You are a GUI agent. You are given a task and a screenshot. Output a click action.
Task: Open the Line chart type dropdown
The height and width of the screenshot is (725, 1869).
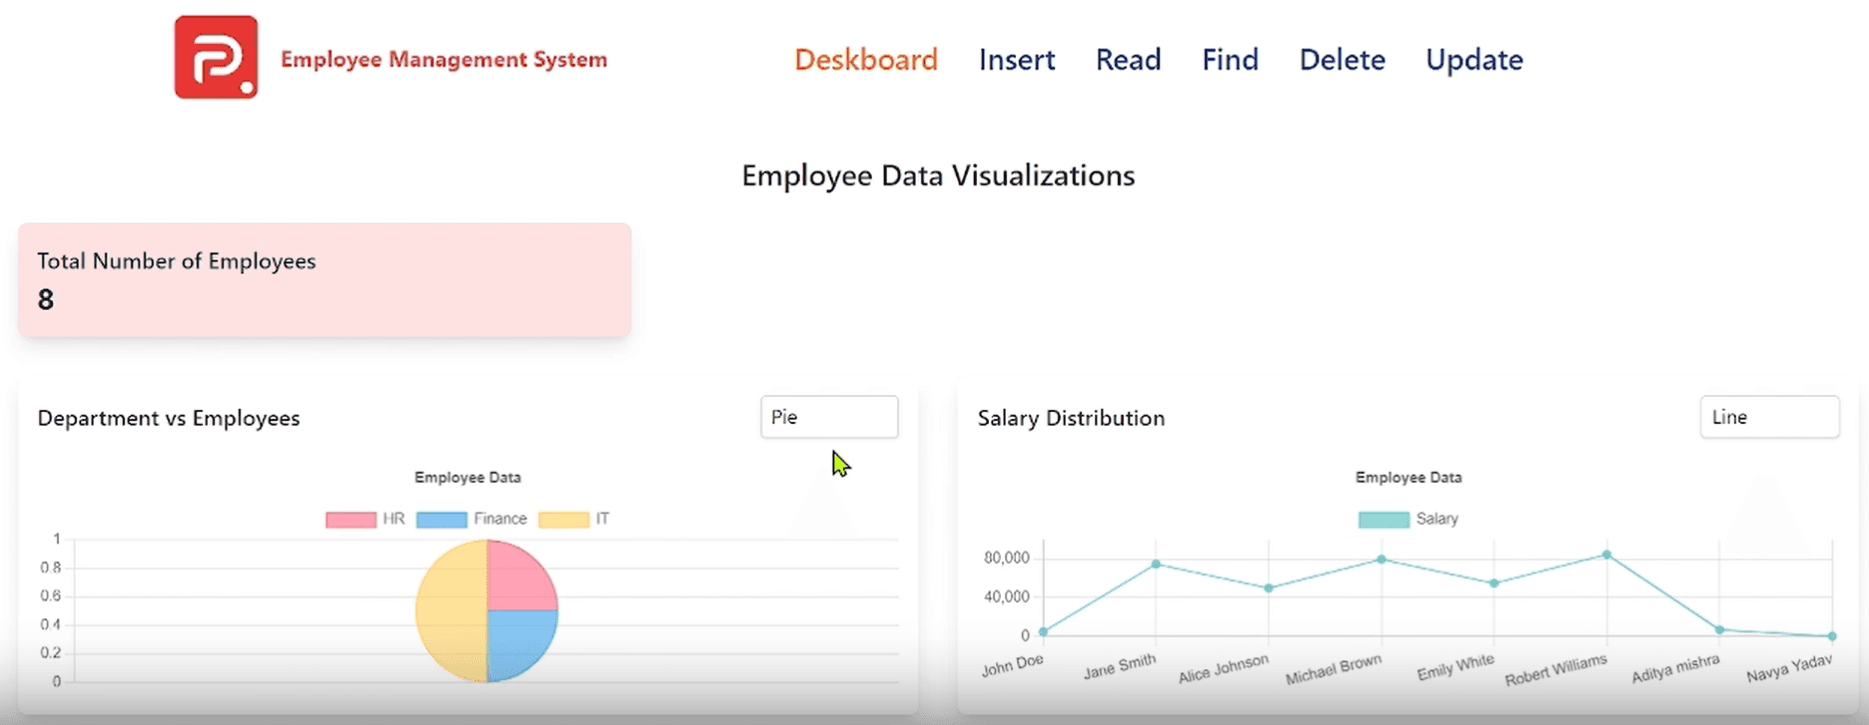tap(1769, 417)
